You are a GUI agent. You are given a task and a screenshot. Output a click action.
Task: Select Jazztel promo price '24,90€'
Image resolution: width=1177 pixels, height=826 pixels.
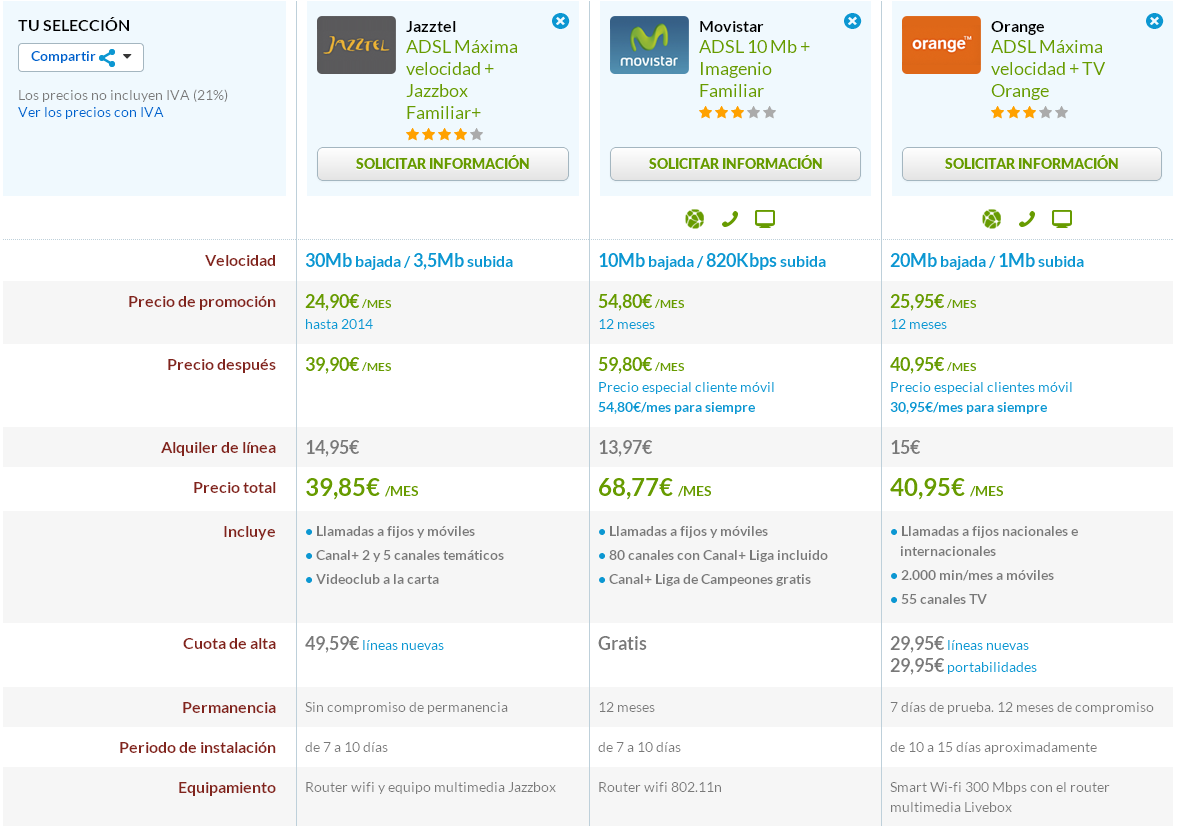332,302
